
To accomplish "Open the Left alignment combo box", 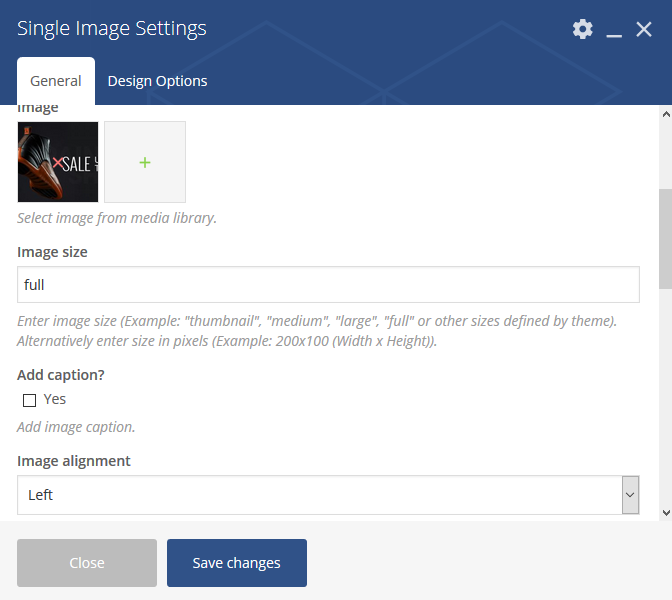I will pyautogui.click(x=328, y=495).
